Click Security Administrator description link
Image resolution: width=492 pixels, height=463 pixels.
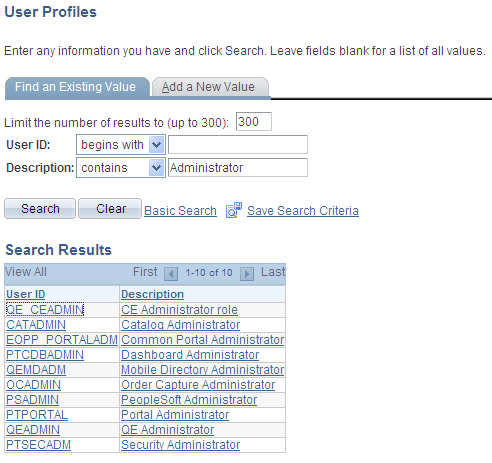181,445
